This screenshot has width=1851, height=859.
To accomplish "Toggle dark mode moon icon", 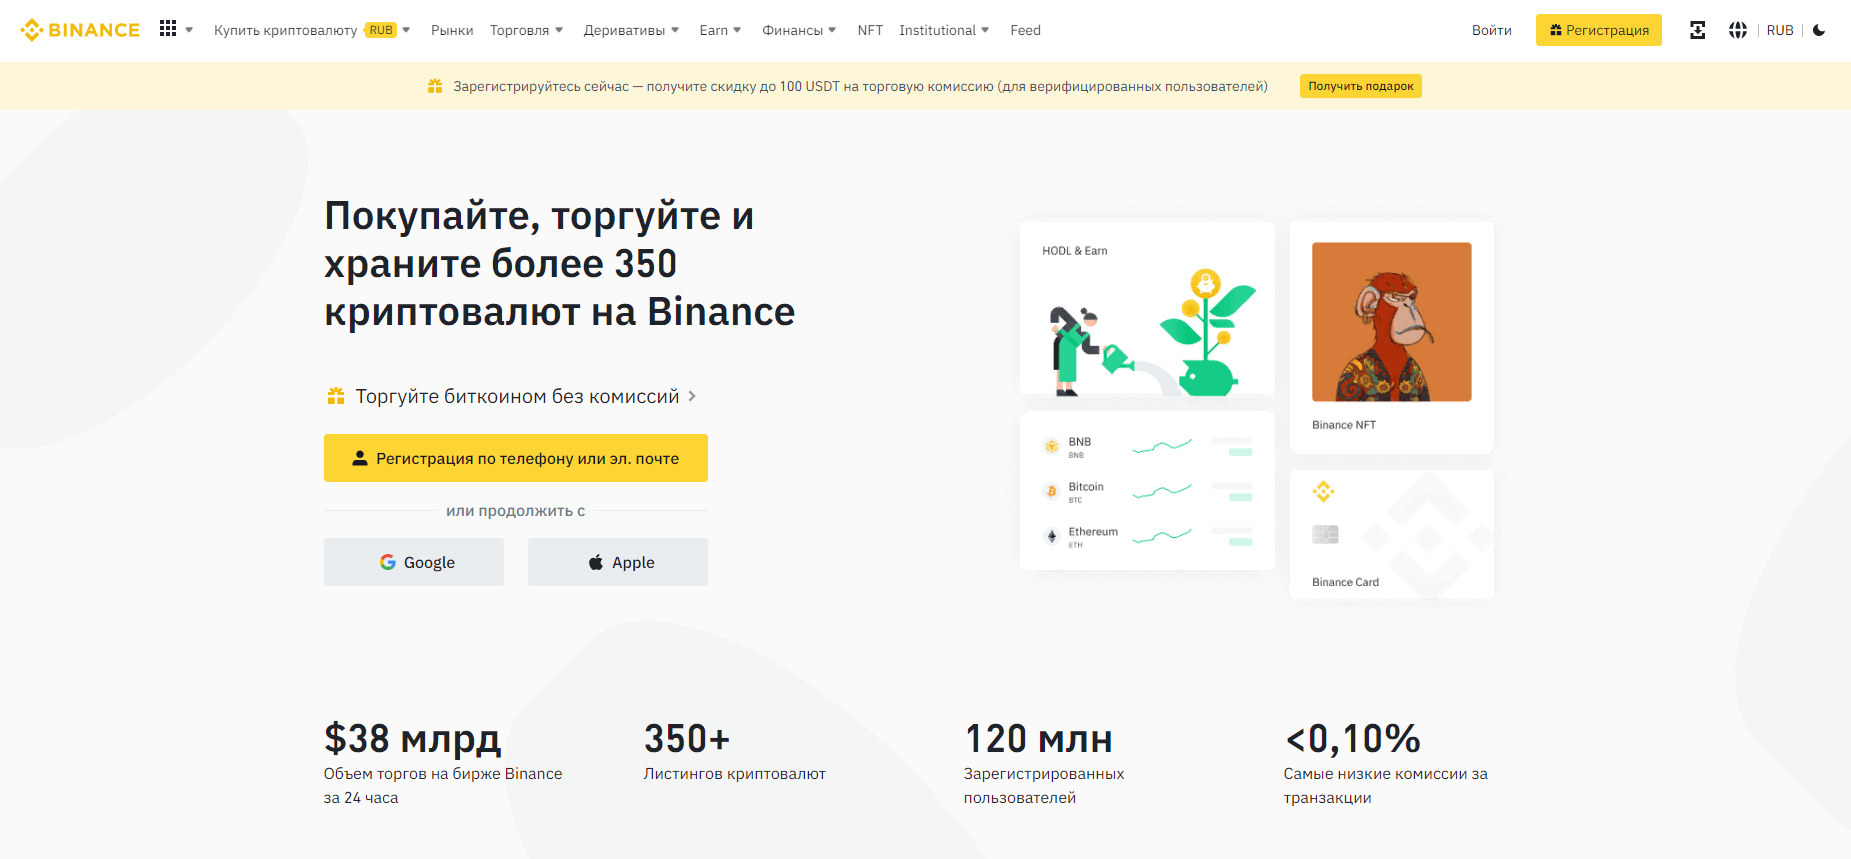I will (1819, 30).
